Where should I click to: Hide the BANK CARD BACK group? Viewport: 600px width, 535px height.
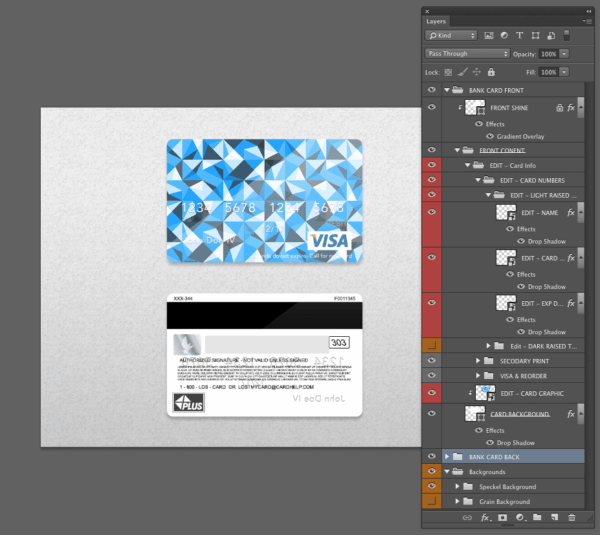point(432,456)
